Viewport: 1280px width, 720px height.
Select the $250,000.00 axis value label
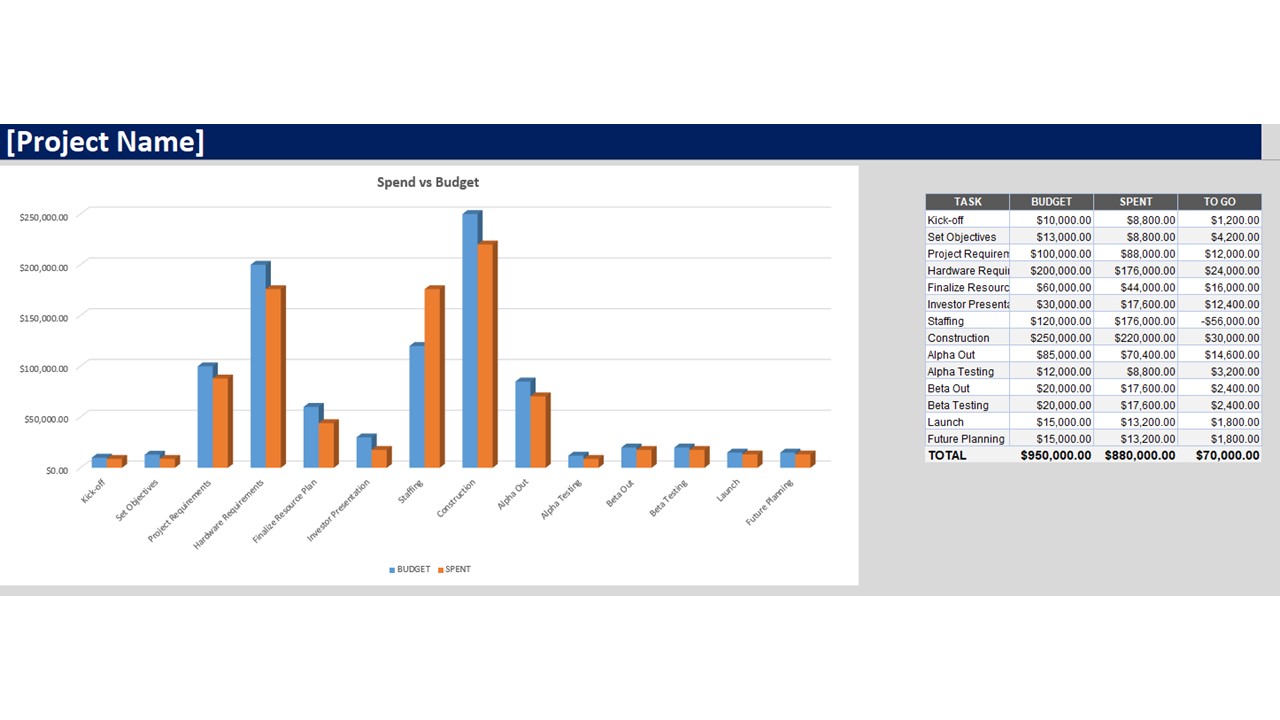pos(44,217)
